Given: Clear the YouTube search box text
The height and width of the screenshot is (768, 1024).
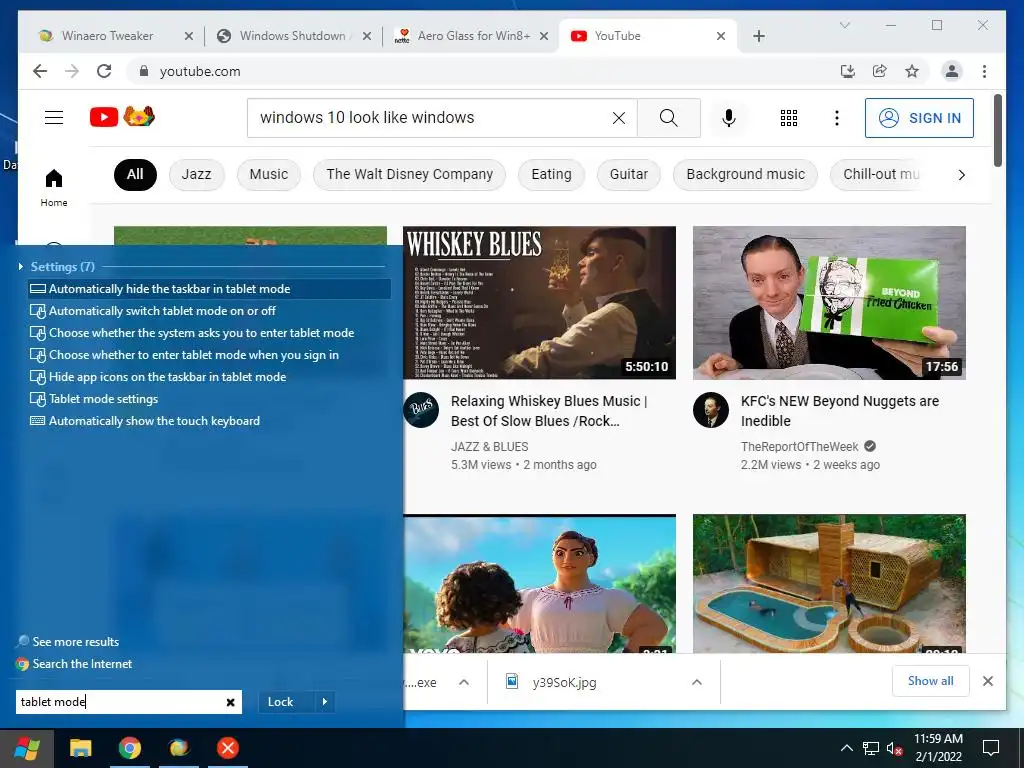Looking at the screenshot, I should tap(618, 118).
